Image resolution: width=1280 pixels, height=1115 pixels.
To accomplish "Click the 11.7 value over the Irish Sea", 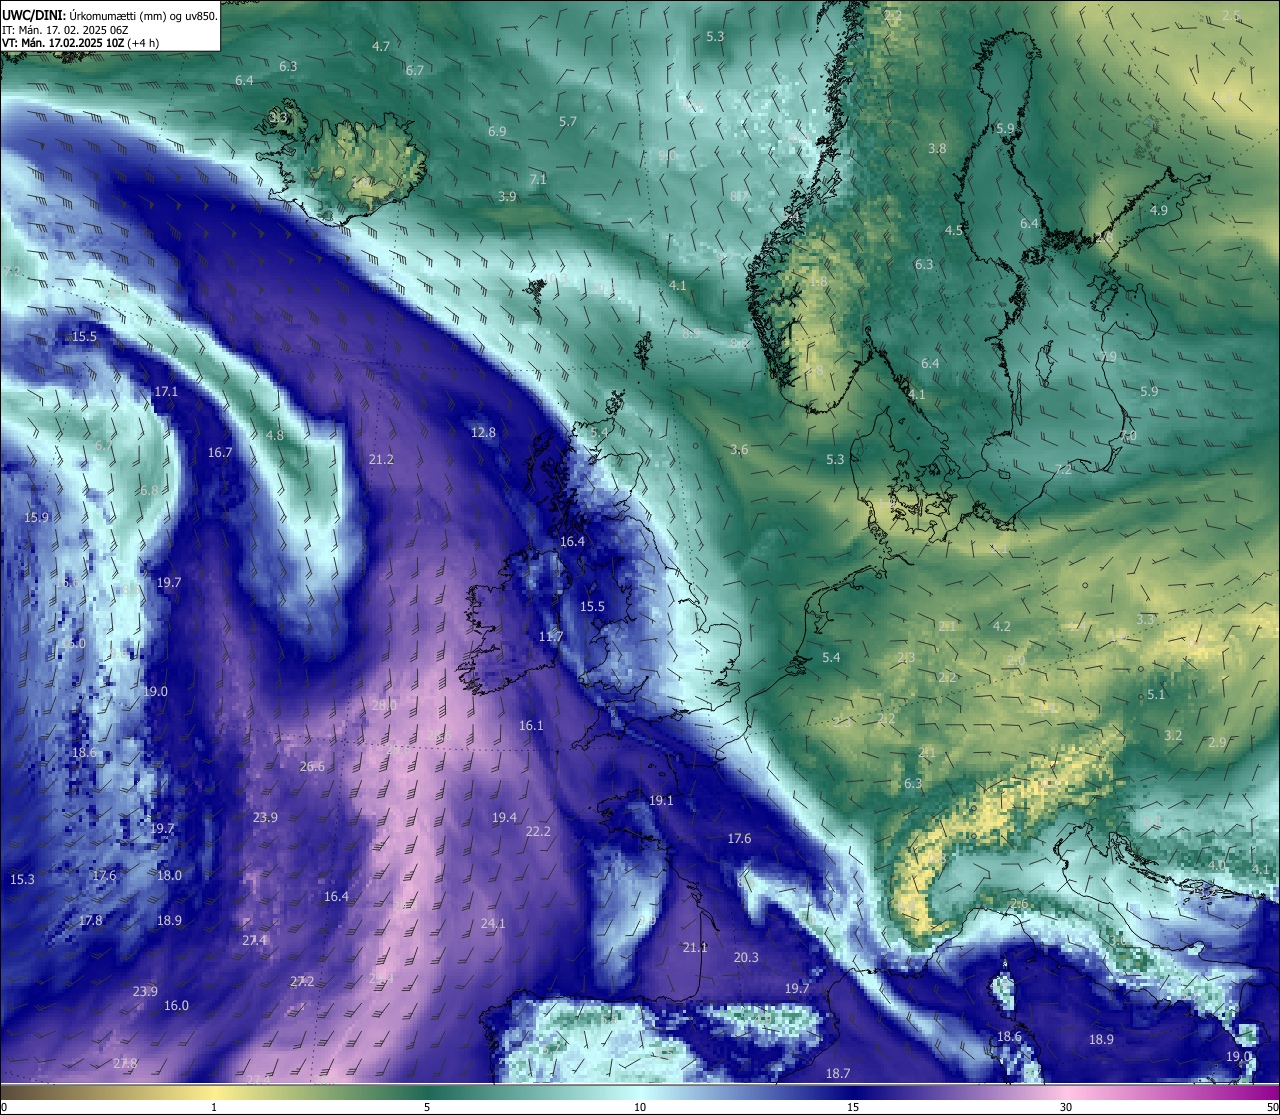I will [x=551, y=637].
